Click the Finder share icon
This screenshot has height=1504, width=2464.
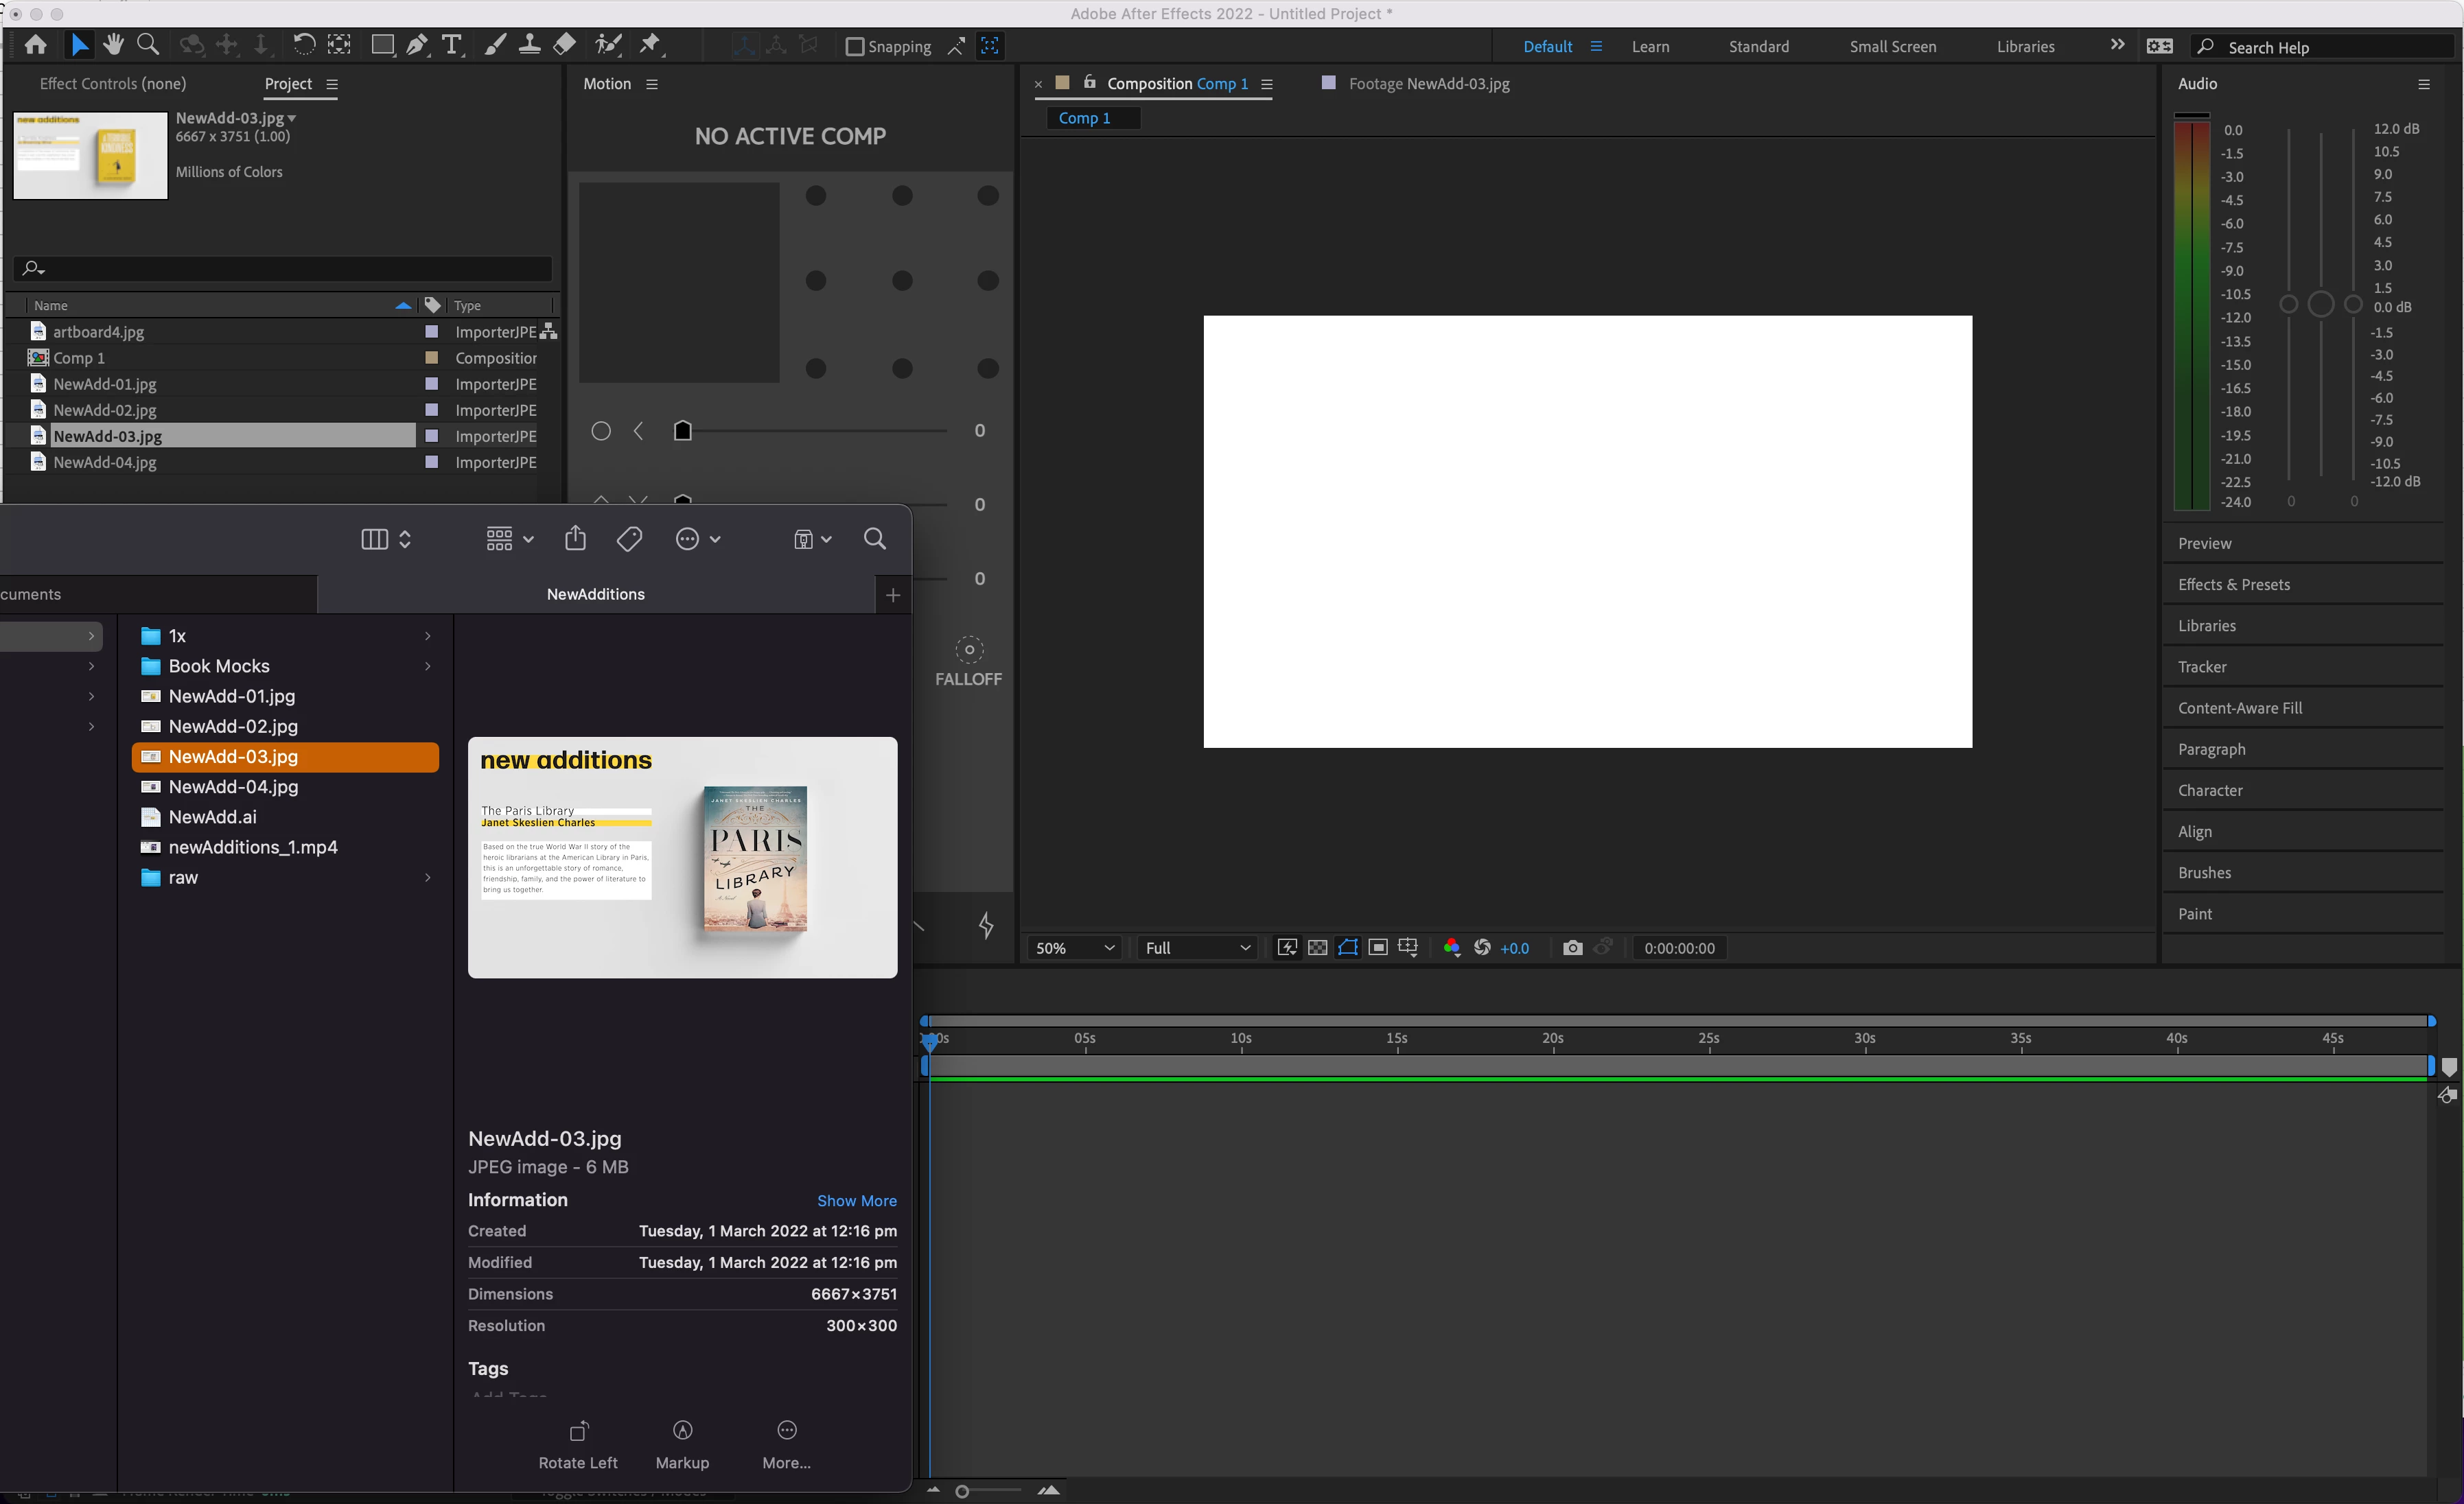point(575,539)
